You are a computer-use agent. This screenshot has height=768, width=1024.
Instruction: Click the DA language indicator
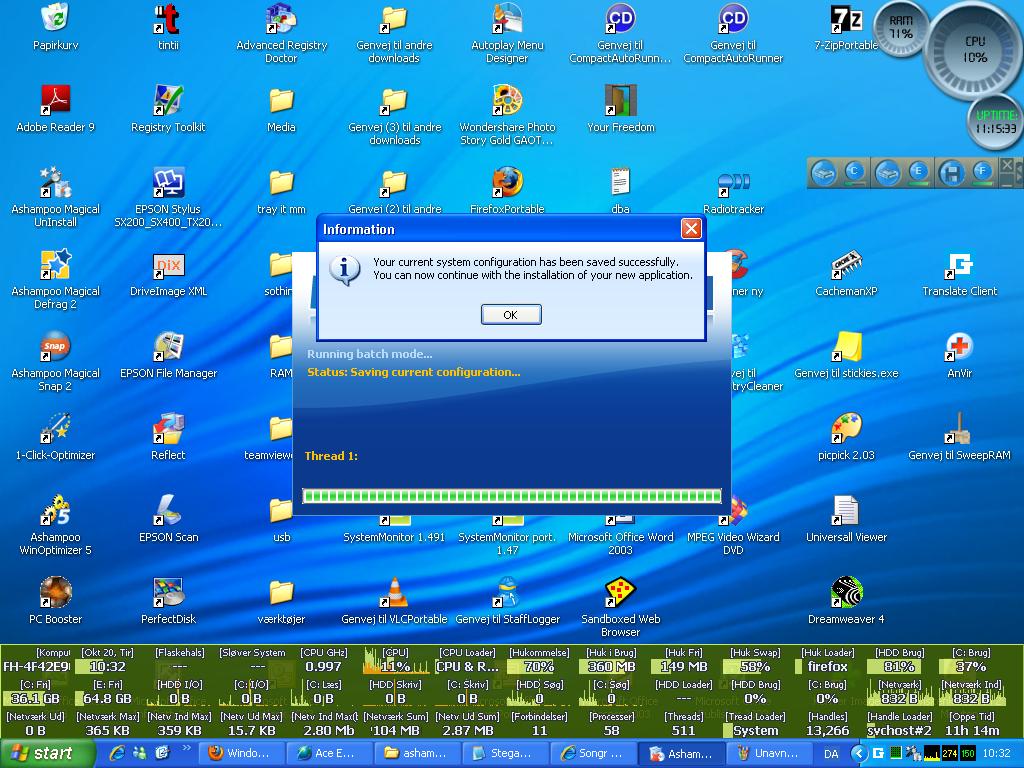tap(831, 754)
